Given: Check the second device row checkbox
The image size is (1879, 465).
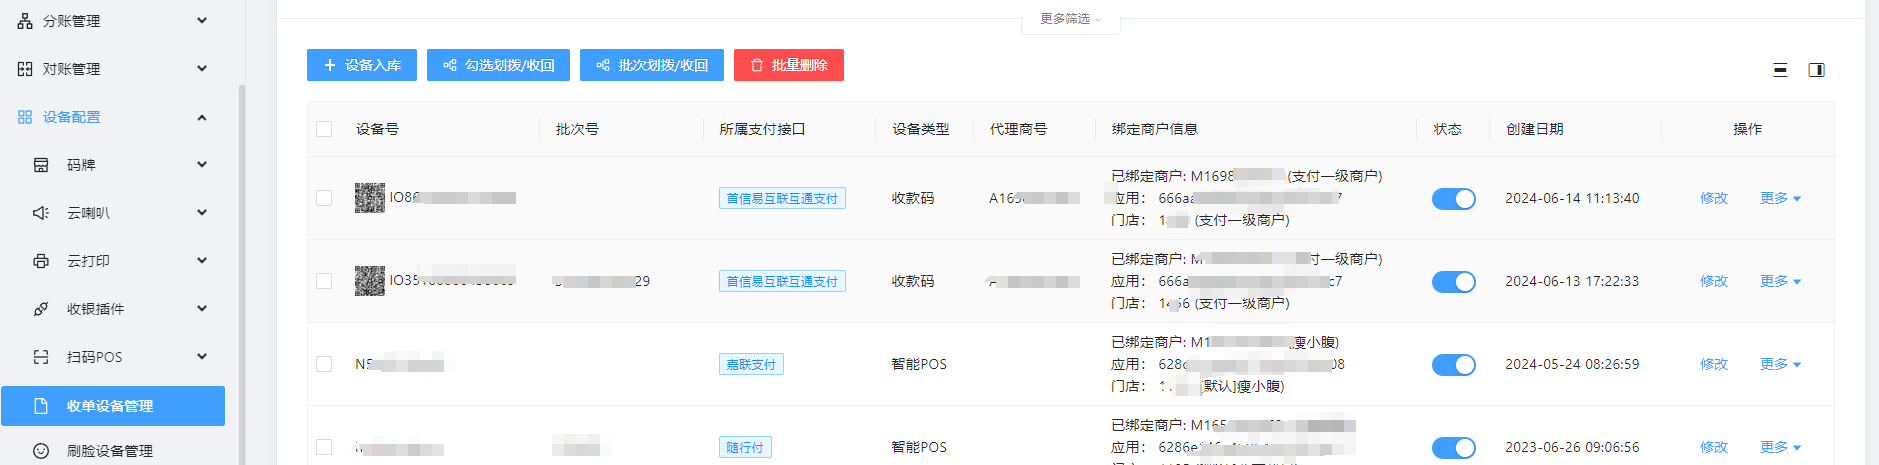Looking at the screenshot, I should coord(324,281).
